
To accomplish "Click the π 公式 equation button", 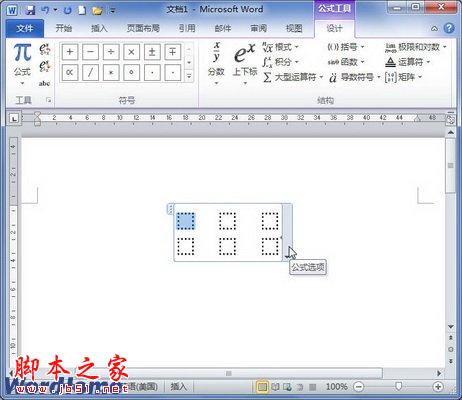I will (x=22, y=59).
